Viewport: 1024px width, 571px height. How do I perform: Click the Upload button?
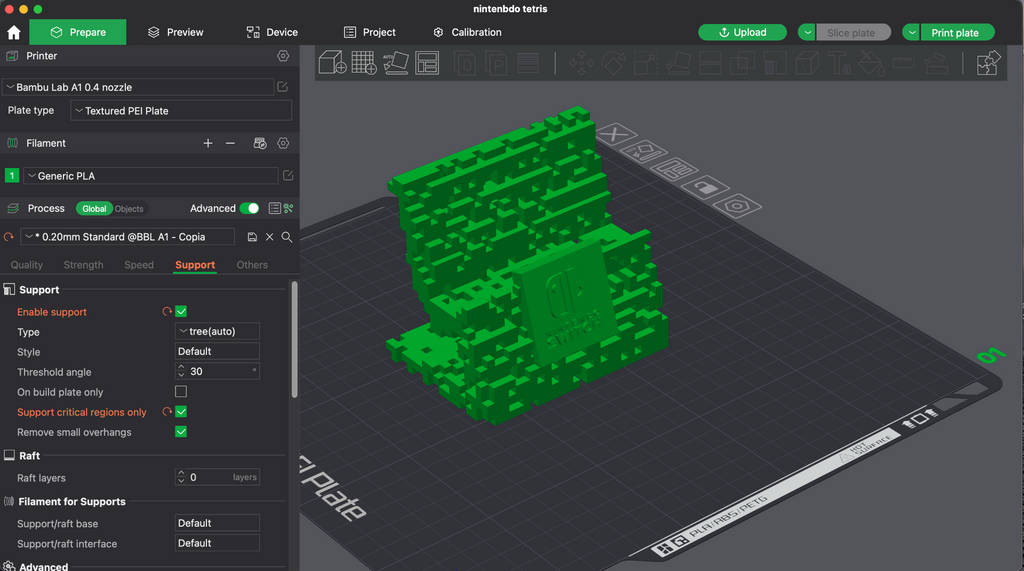click(x=743, y=32)
